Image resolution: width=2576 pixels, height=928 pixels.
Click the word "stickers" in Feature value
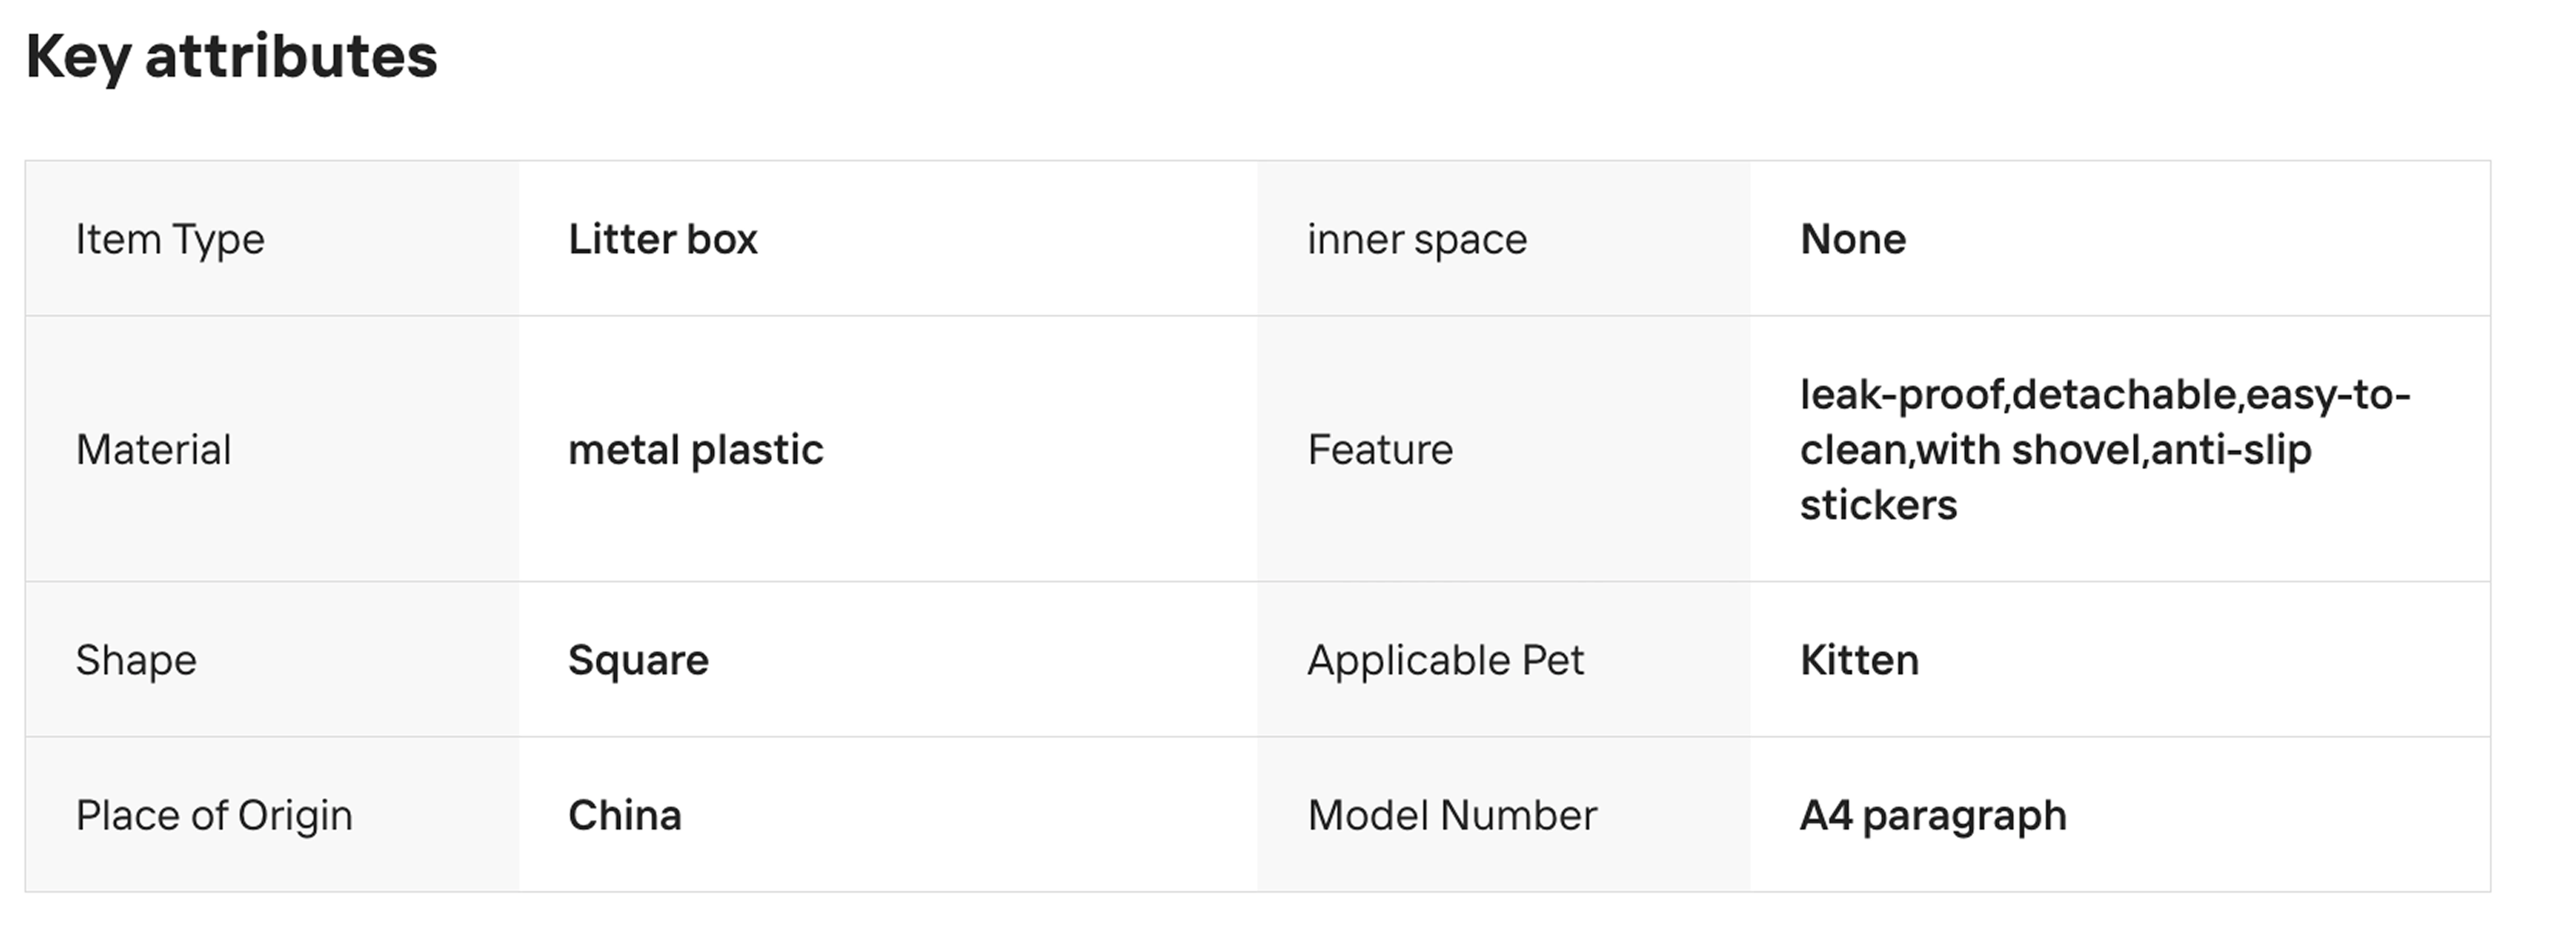point(1878,505)
